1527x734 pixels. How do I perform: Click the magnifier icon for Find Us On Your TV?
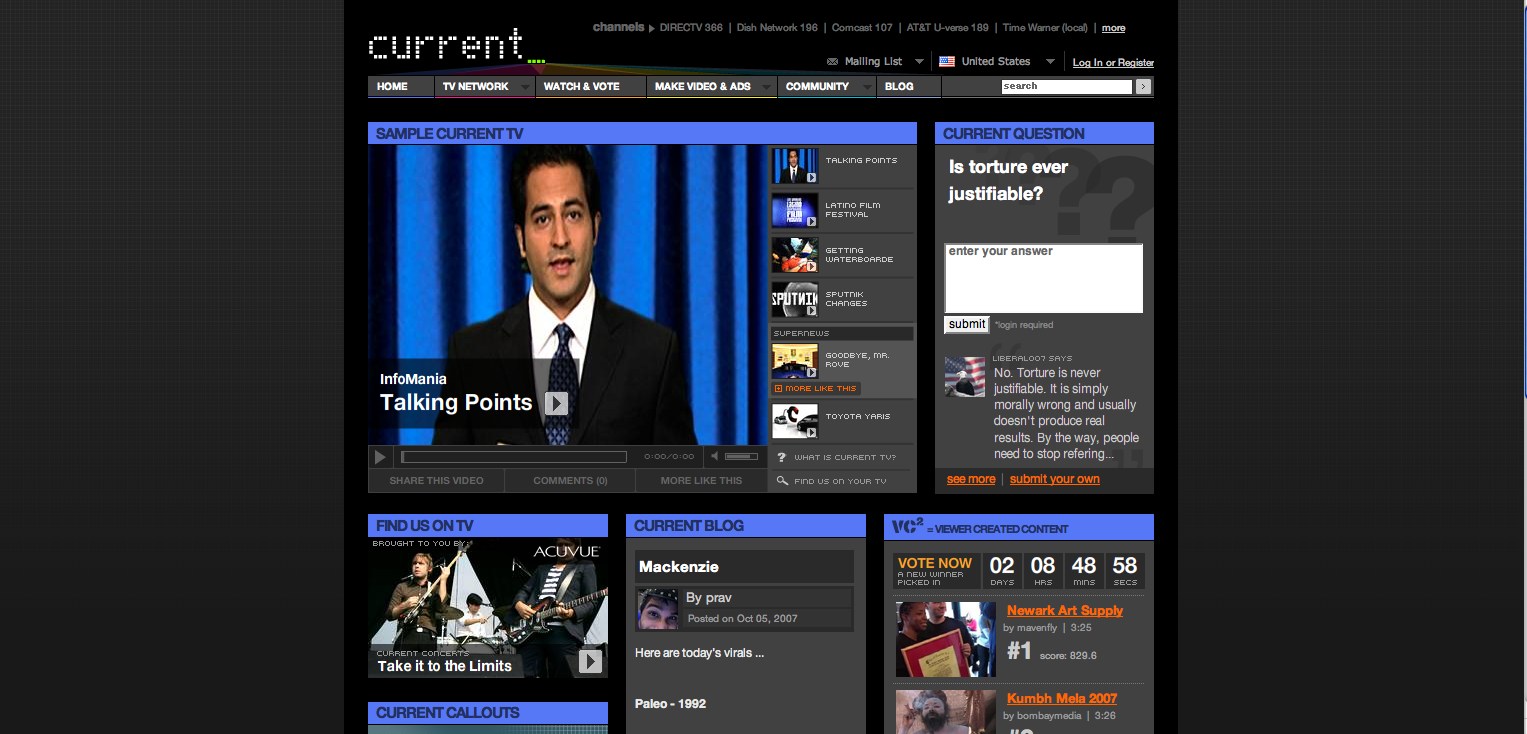pyautogui.click(x=782, y=481)
